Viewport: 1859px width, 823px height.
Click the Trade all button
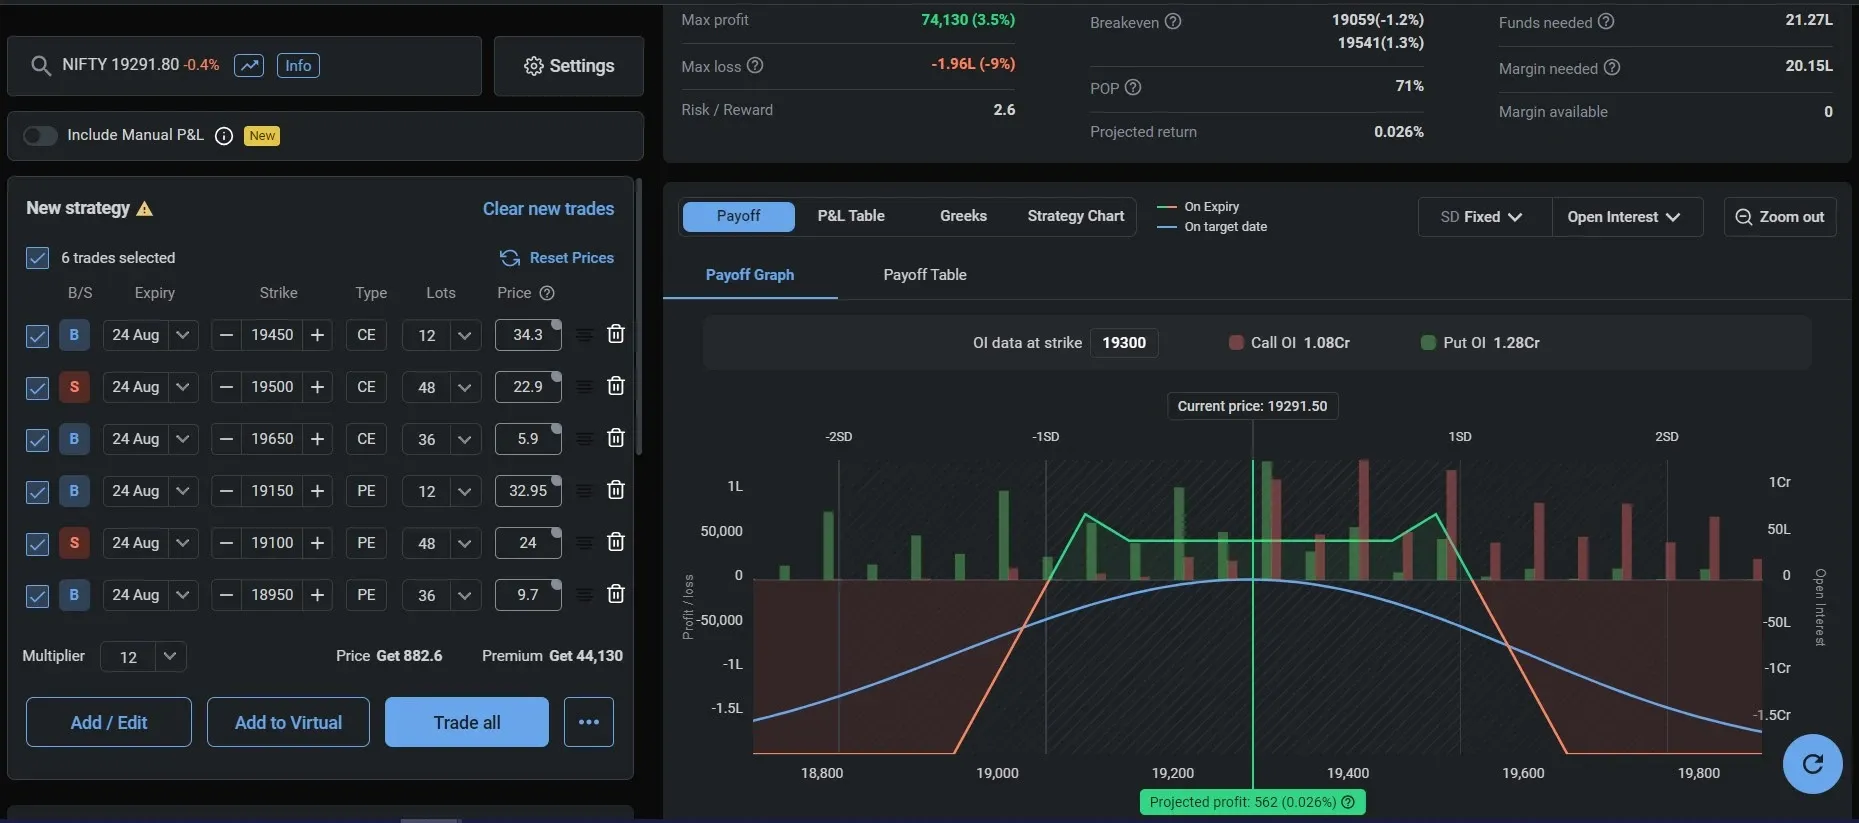[467, 722]
